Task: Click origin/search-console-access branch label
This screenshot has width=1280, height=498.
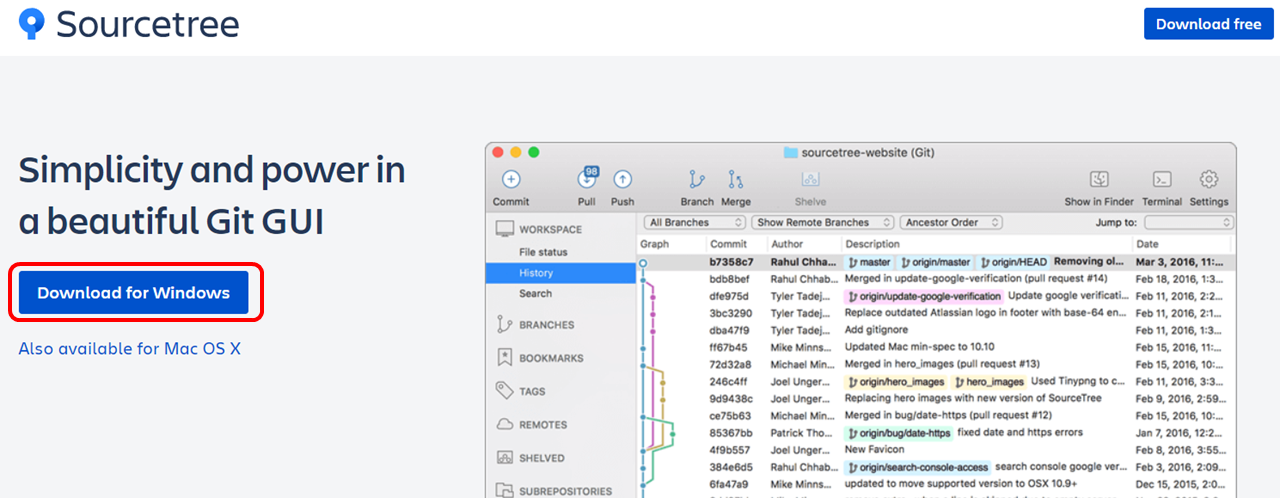Action: pyautogui.click(x=918, y=467)
